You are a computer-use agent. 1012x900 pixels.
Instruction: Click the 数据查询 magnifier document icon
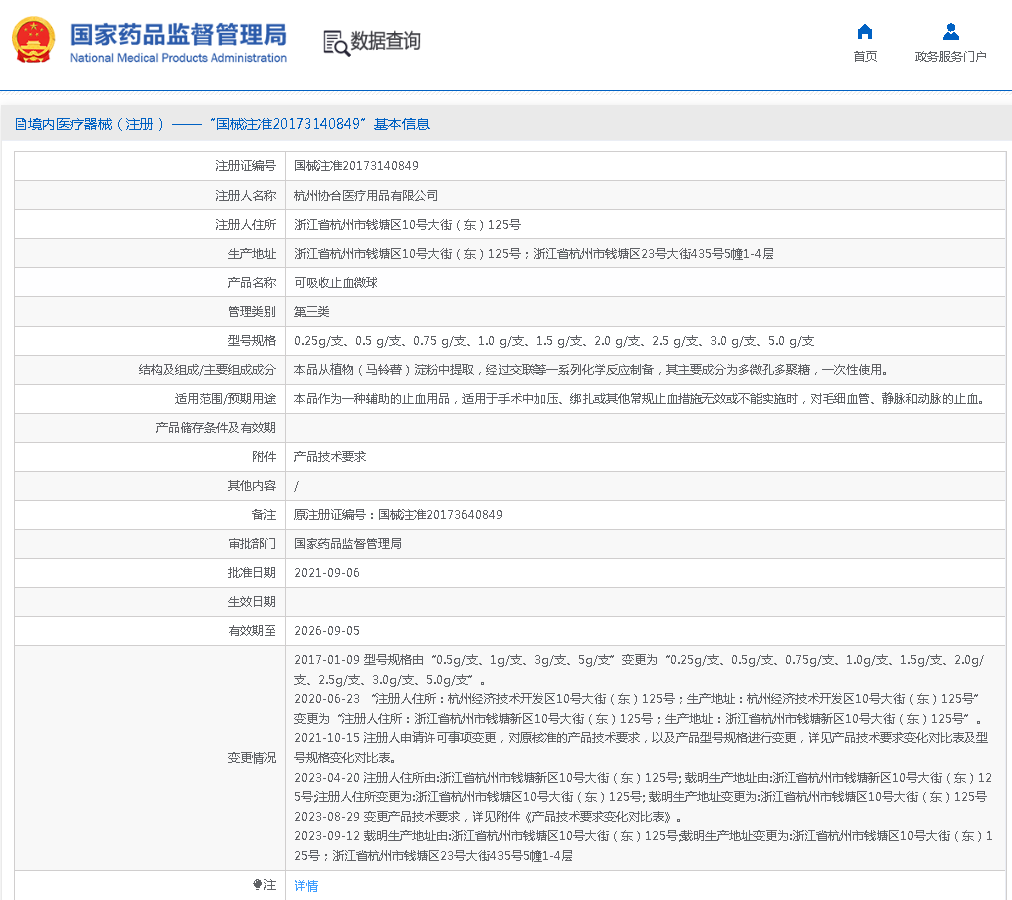[336, 42]
